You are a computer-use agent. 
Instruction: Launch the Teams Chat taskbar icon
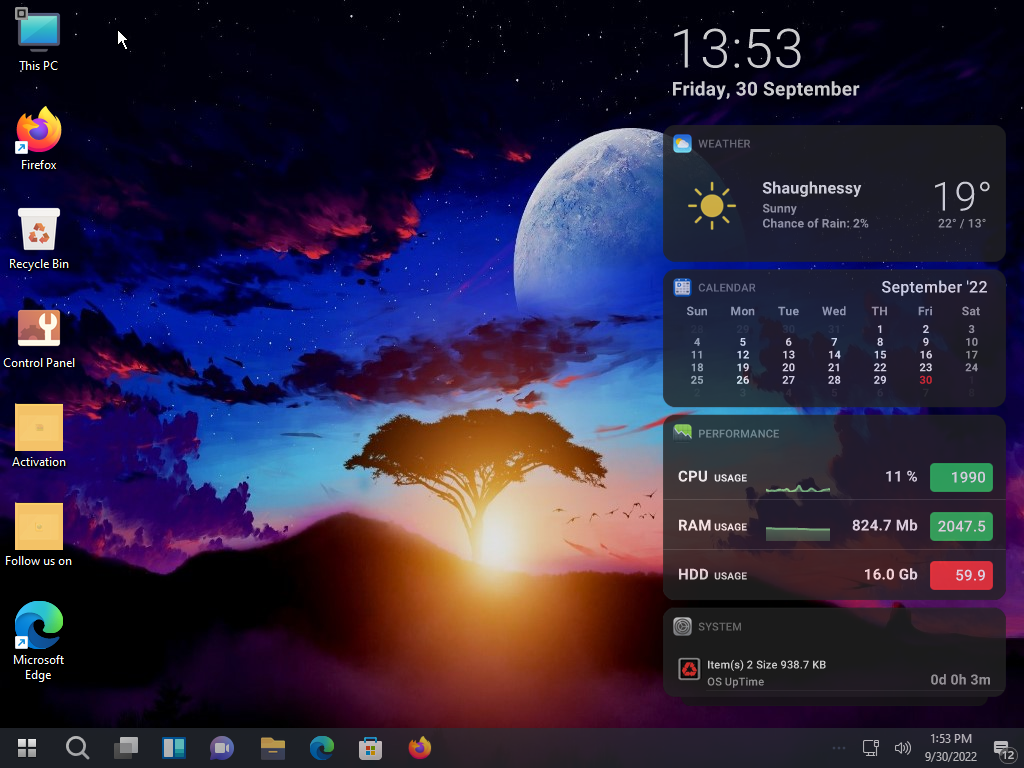pyautogui.click(x=222, y=748)
